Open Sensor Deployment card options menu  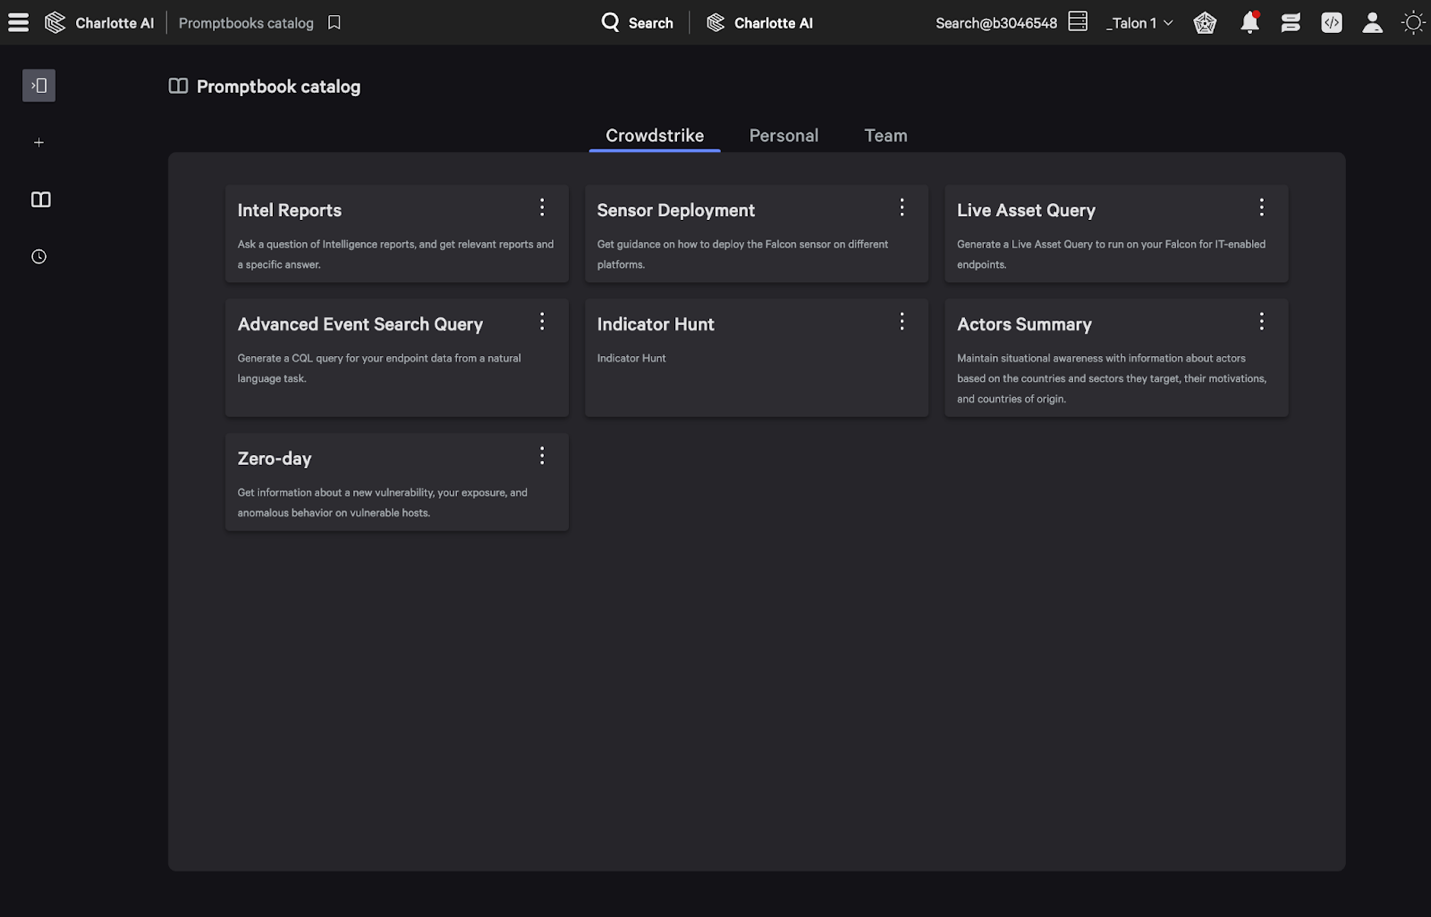point(902,207)
